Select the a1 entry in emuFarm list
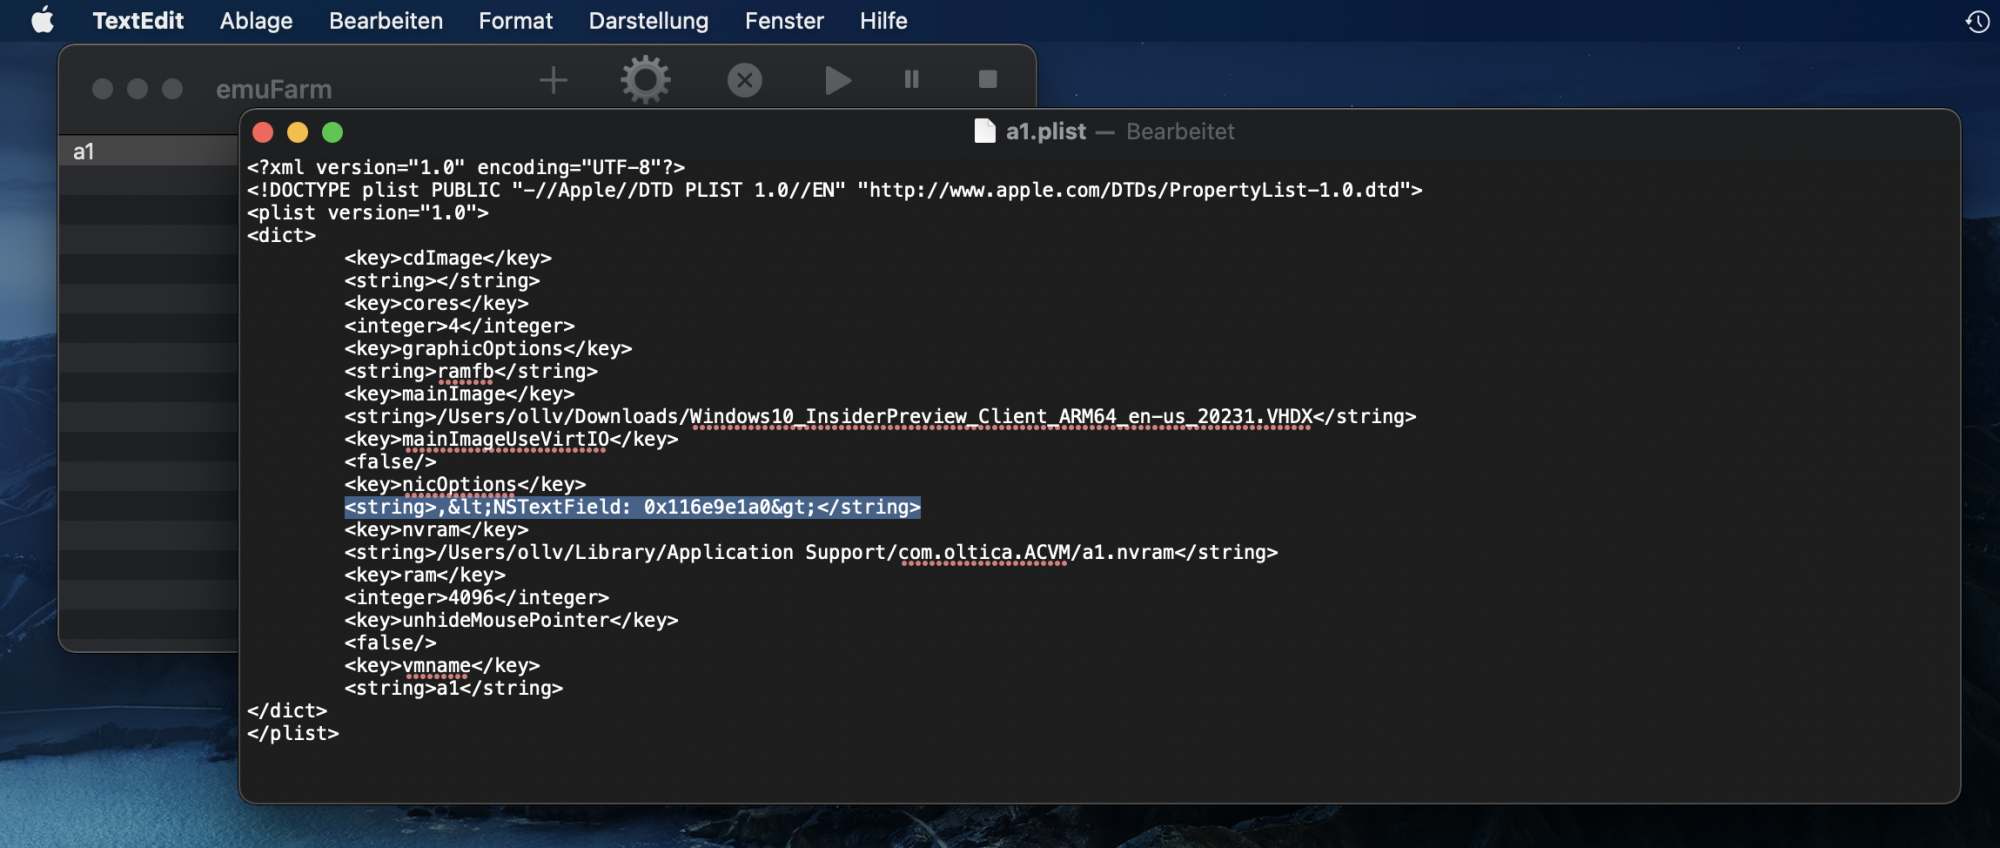The width and height of the screenshot is (2000, 848). click(149, 151)
